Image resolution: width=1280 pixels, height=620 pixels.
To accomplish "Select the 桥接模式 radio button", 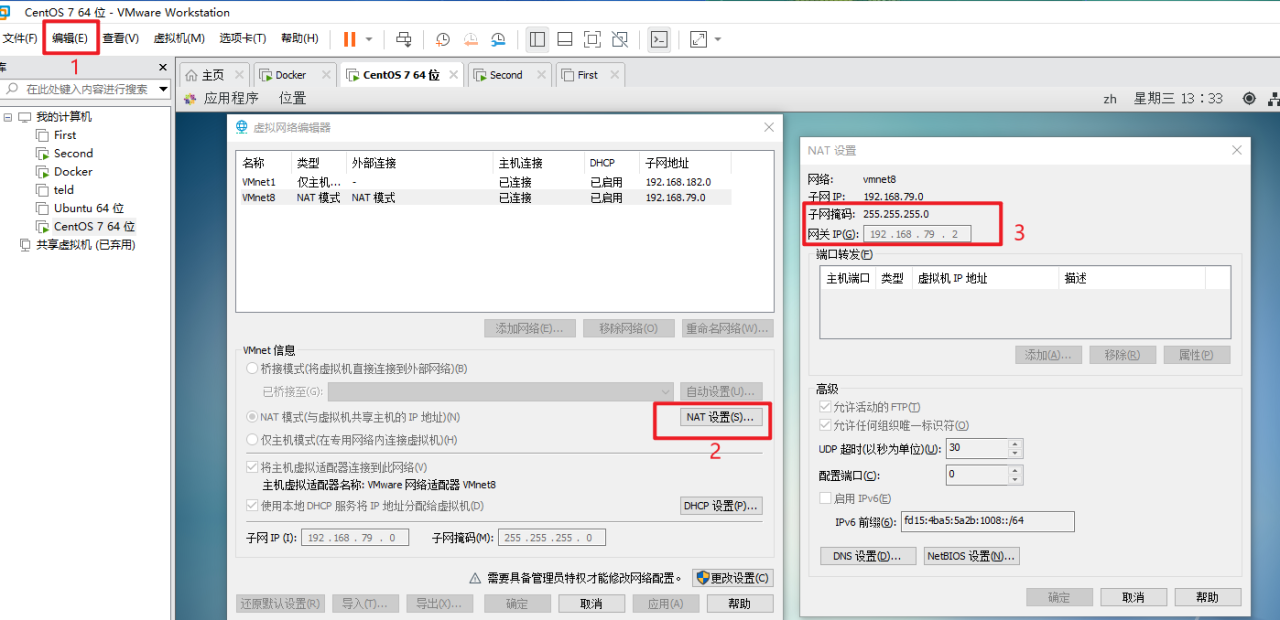I will [252, 369].
